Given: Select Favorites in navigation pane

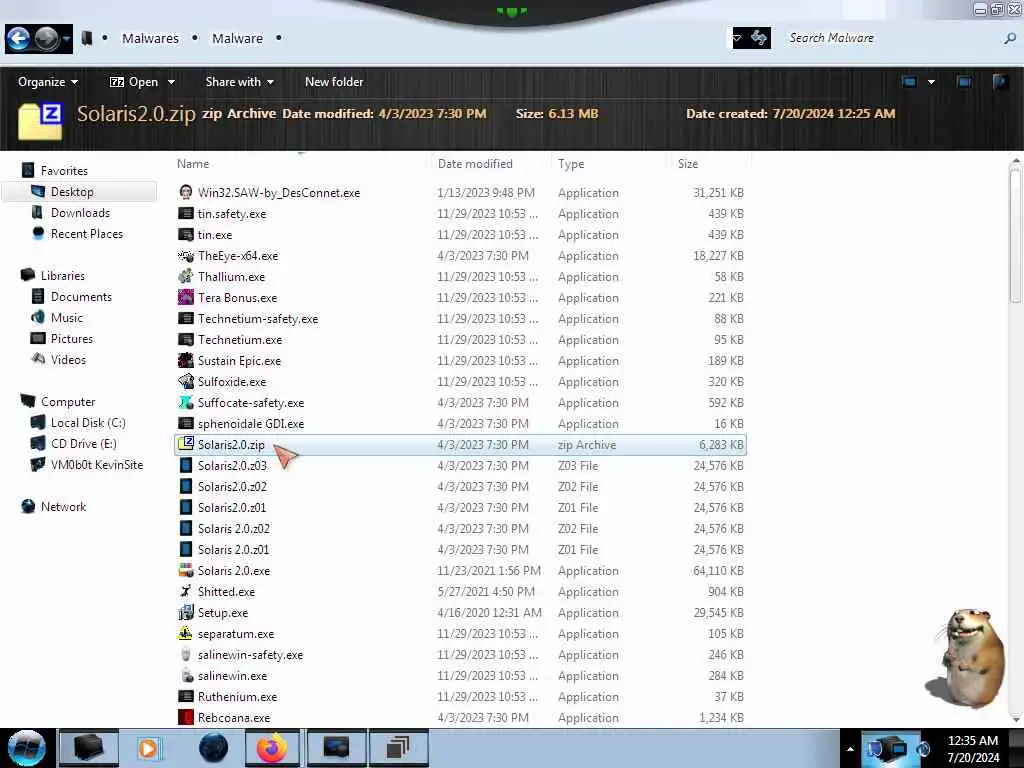Looking at the screenshot, I should [x=64, y=170].
